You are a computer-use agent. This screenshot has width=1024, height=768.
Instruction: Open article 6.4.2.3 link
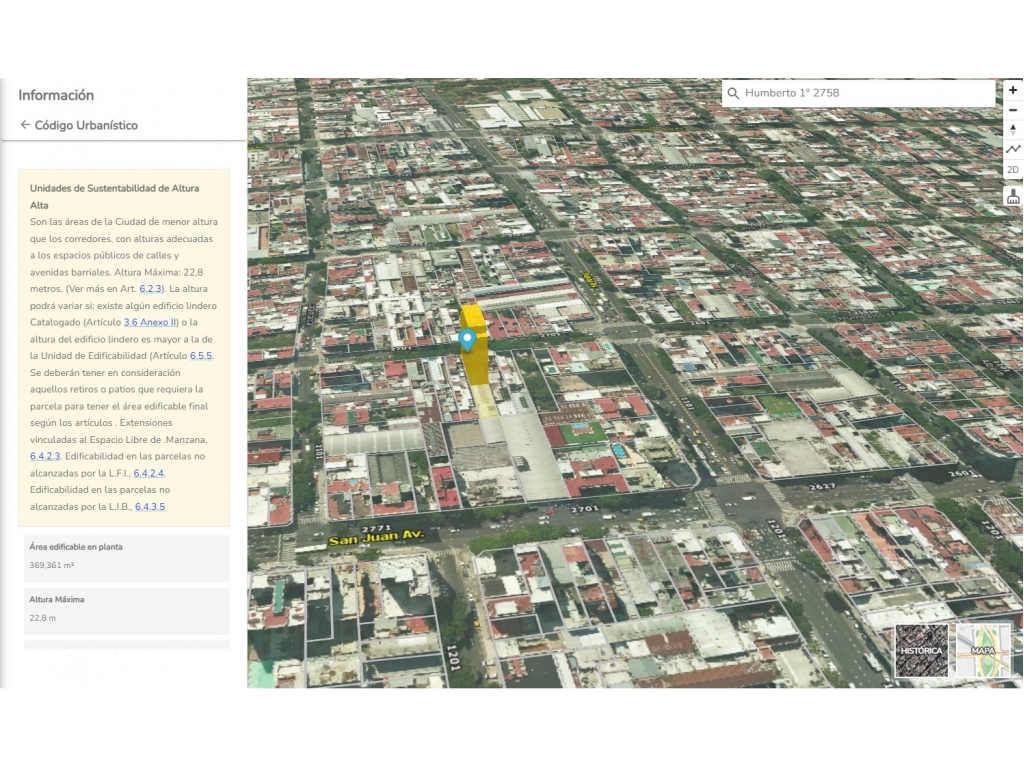point(45,456)
